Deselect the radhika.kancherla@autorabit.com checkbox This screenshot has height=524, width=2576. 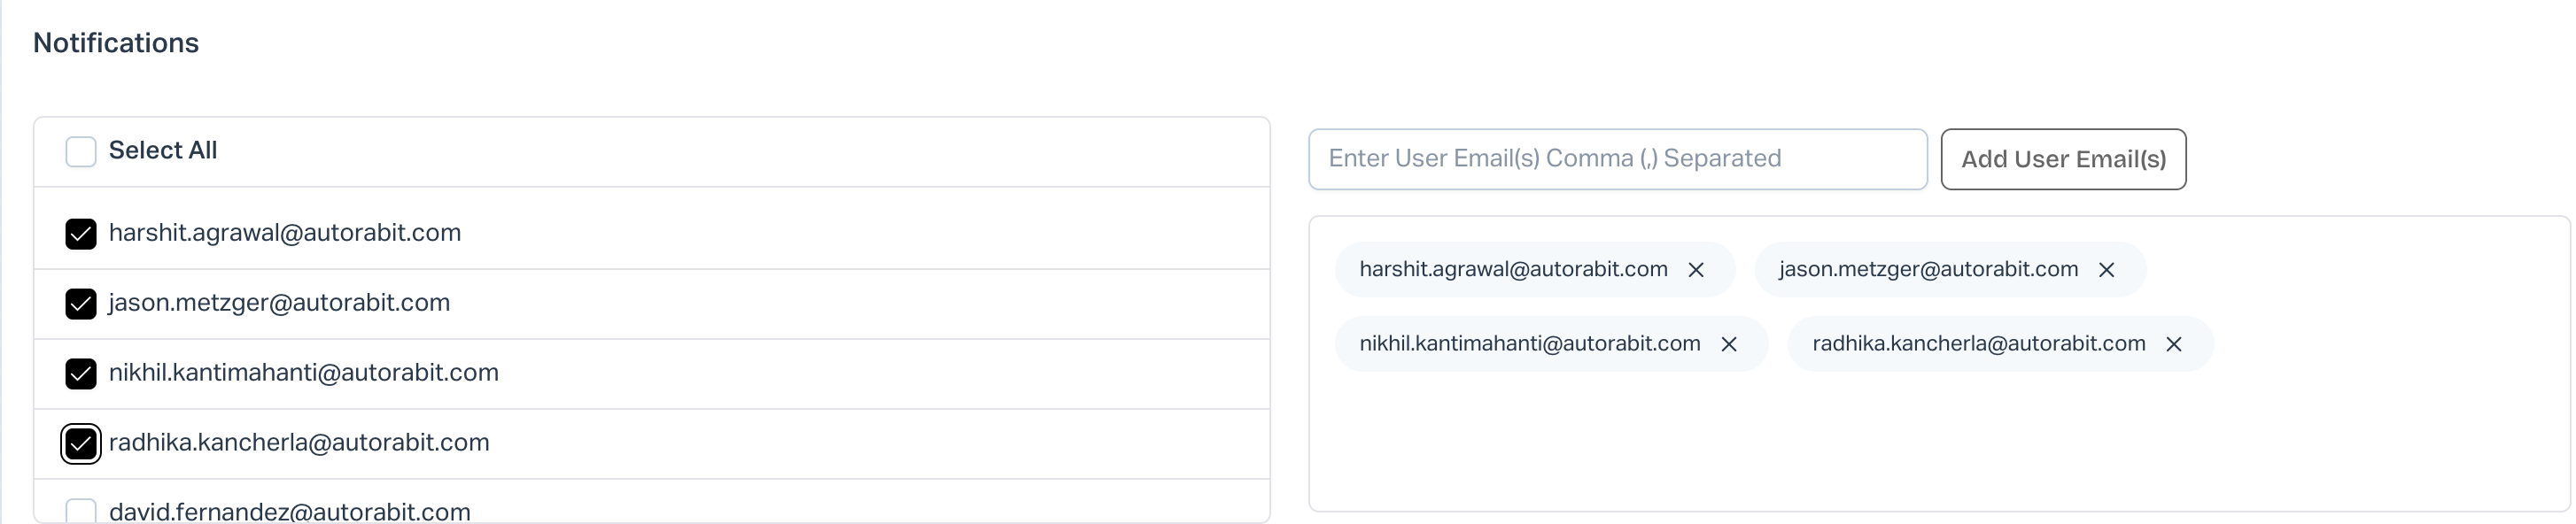pyautogui.click(x=81, y=444)
